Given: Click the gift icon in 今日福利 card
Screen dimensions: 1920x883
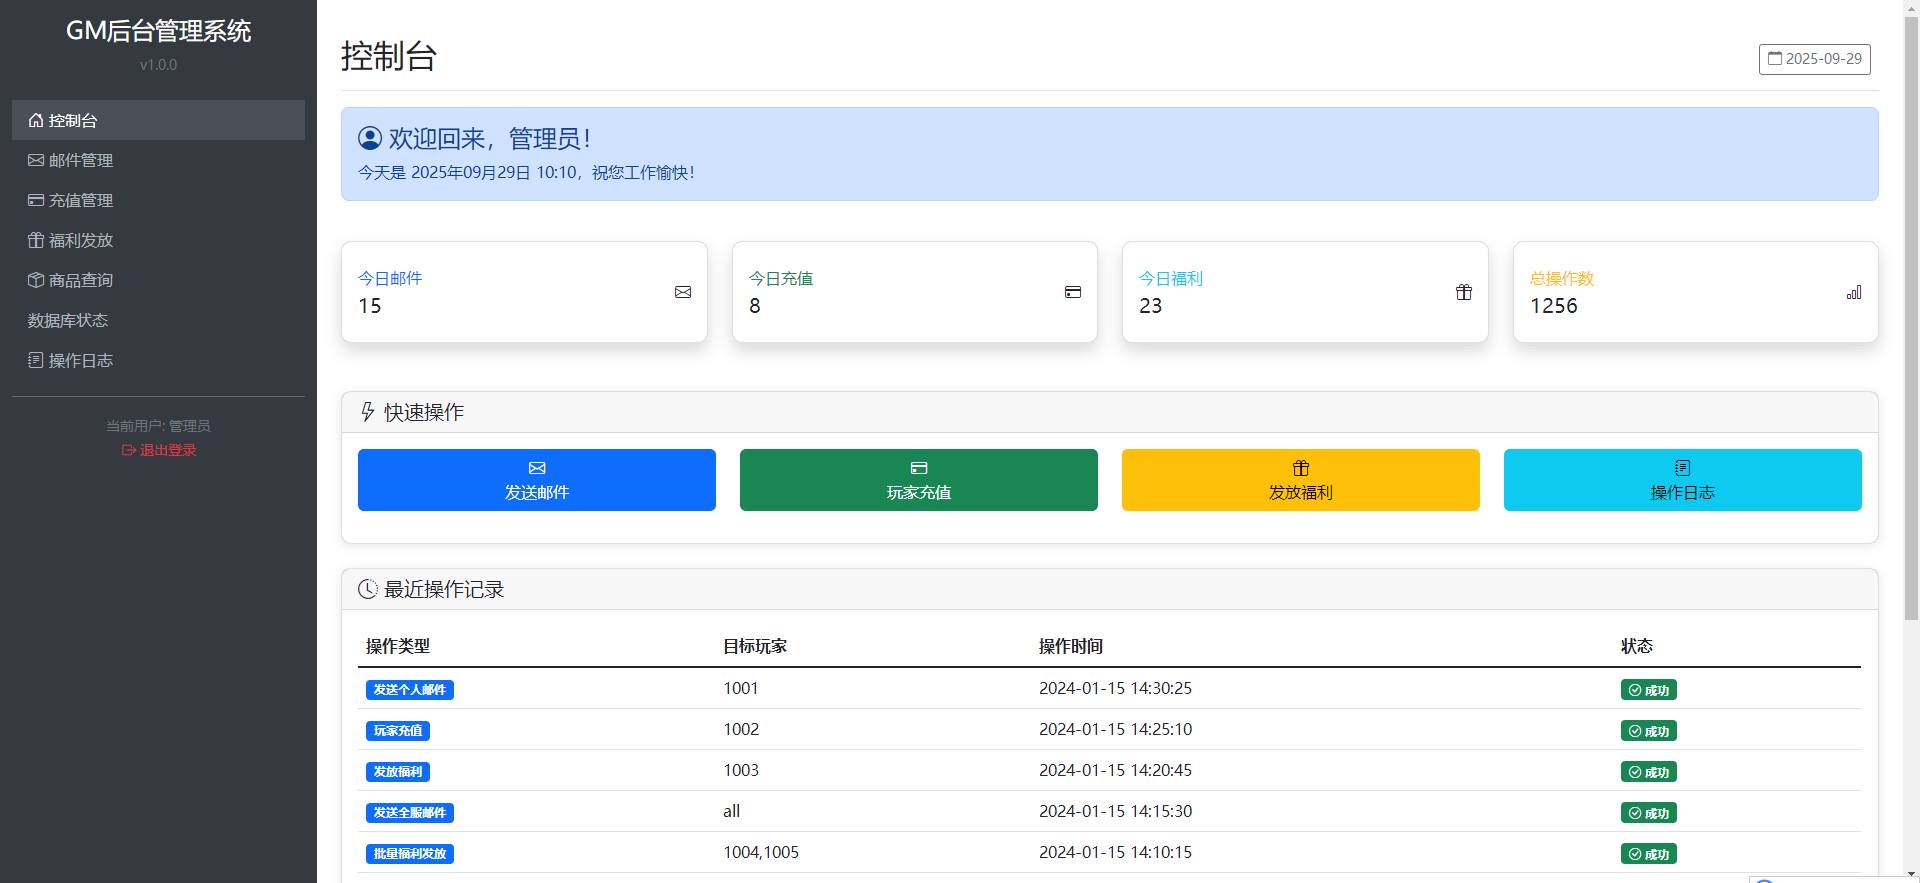Looking at the screenshot, I should pos(1464,292).
